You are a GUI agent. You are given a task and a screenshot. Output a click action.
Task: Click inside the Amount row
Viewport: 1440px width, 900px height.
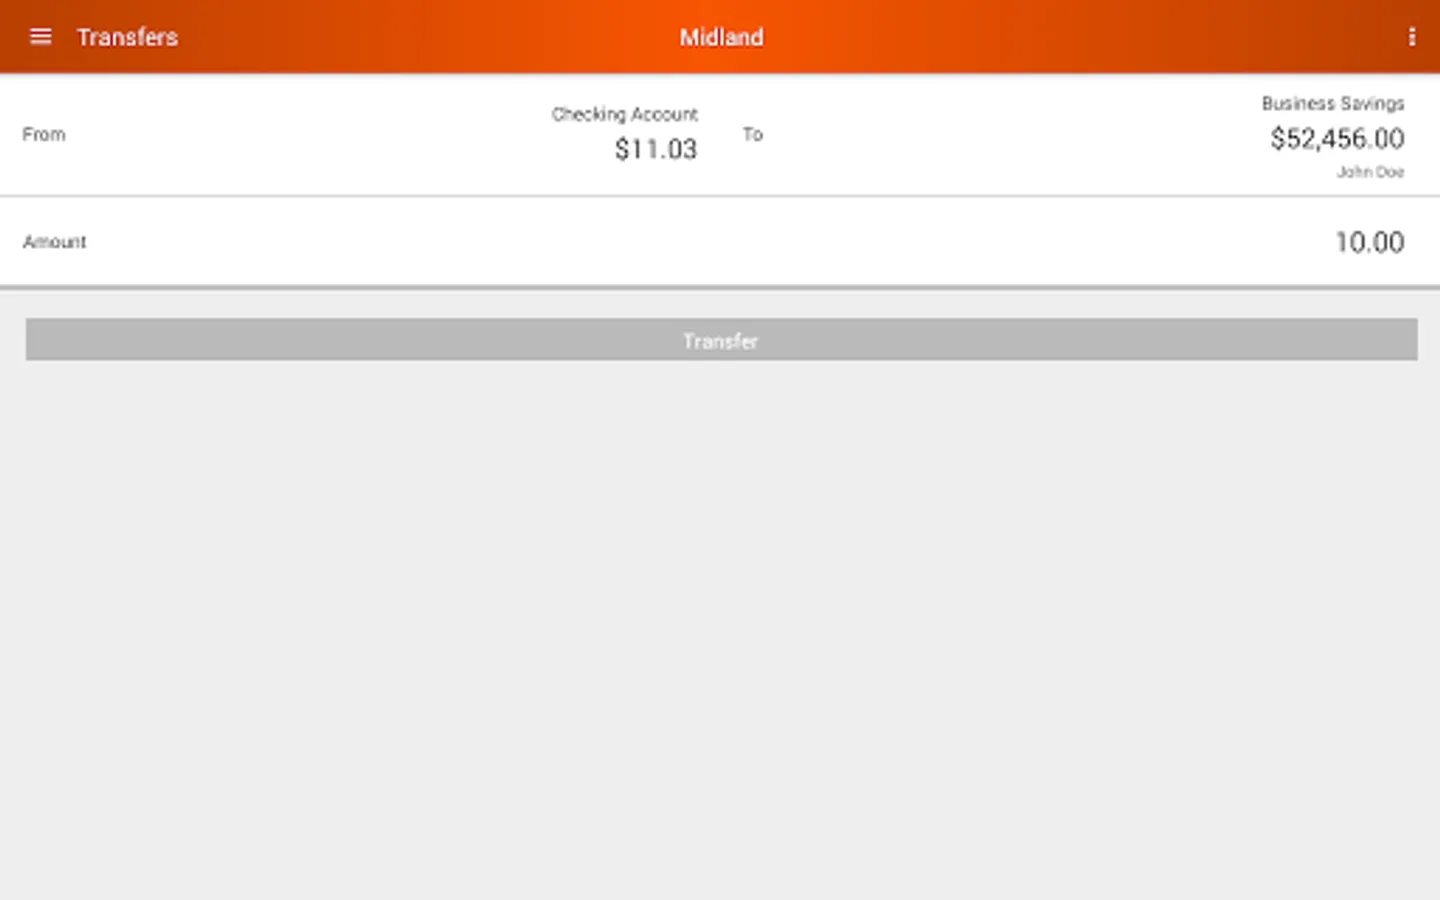pos(720,242)
